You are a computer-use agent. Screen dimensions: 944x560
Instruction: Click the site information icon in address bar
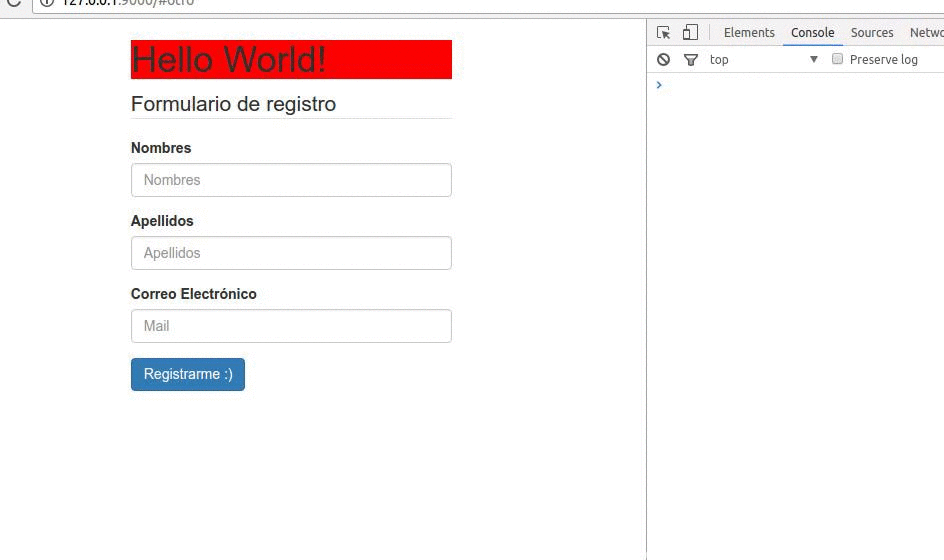coord(47,2)
